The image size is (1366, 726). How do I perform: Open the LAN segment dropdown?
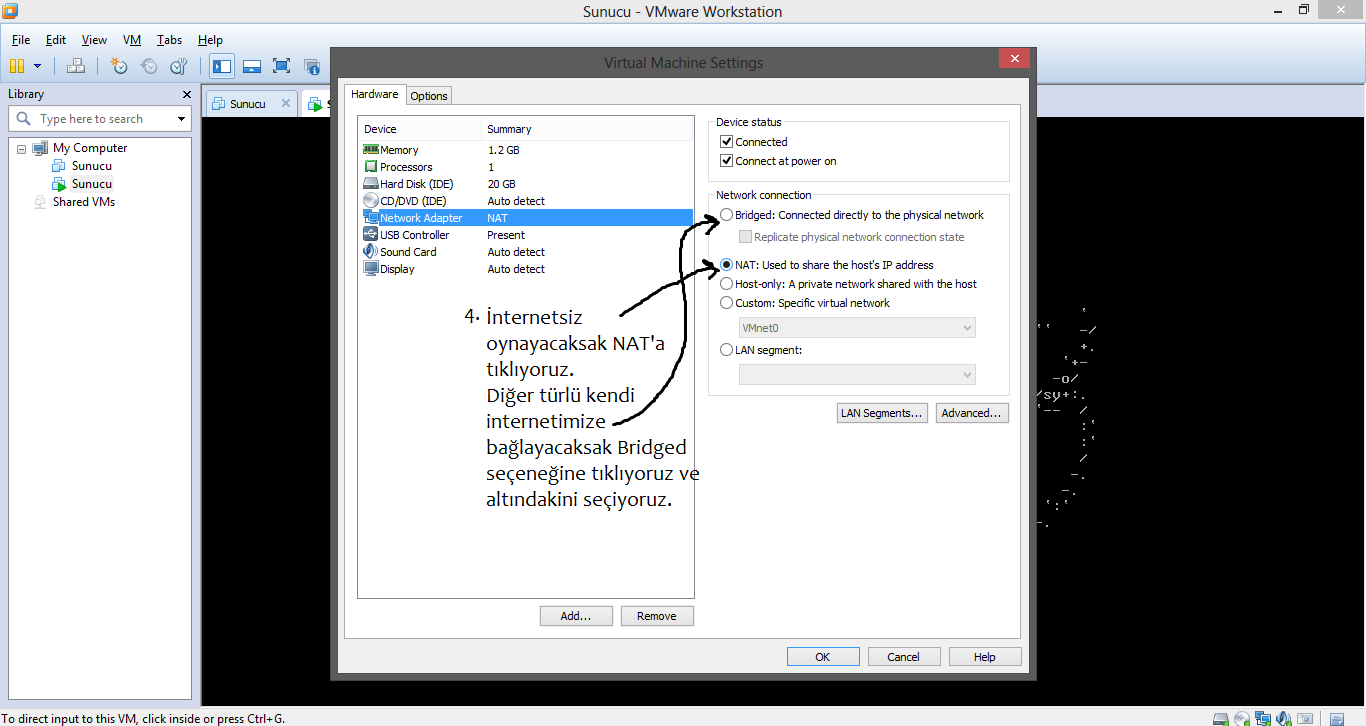857,374
